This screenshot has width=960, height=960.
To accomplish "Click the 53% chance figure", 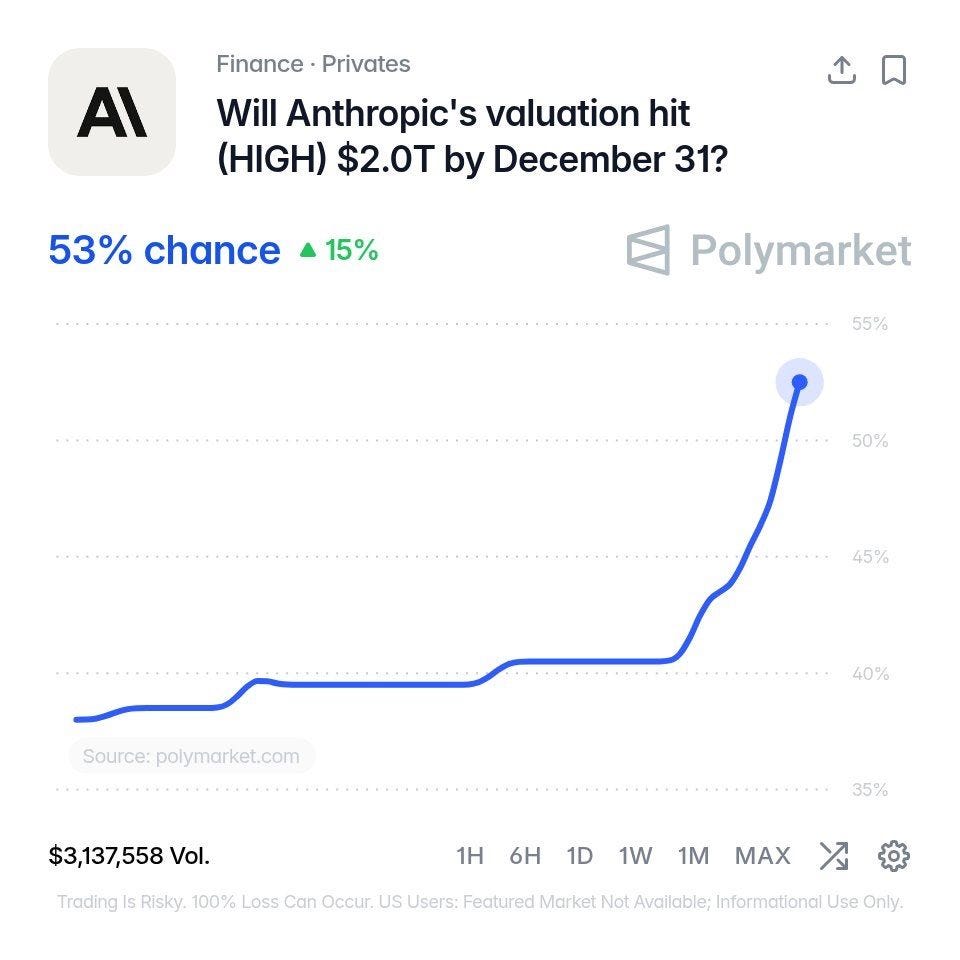I will [x=164, y=250].
